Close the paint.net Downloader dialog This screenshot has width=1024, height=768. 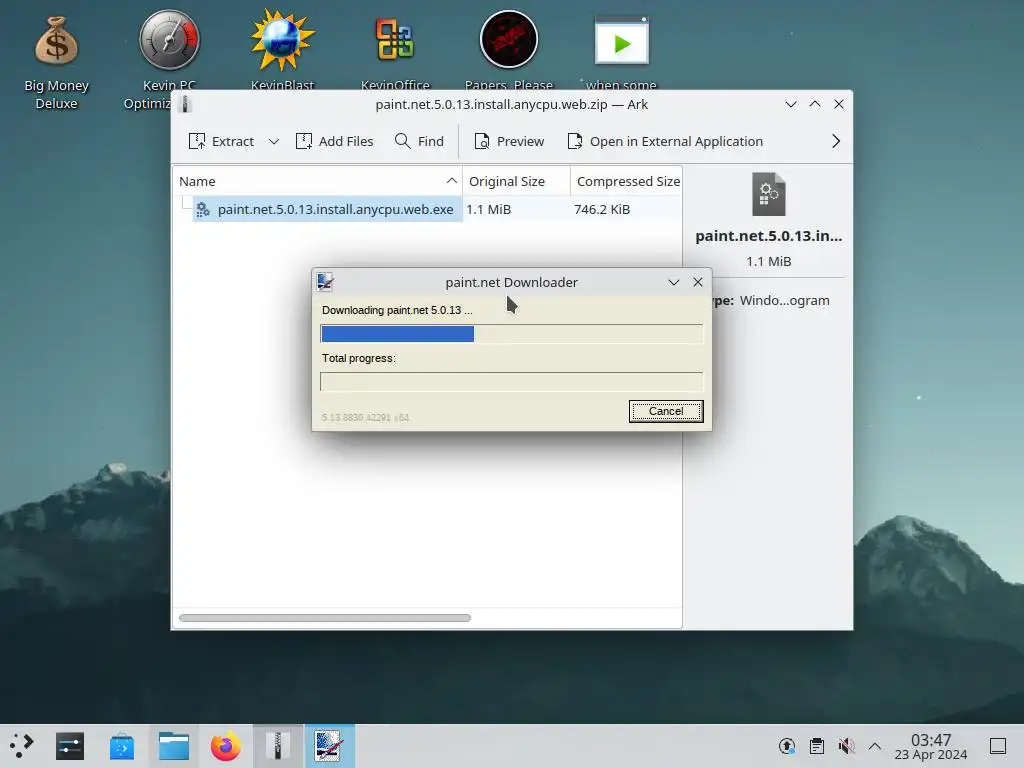pos(697,282)
